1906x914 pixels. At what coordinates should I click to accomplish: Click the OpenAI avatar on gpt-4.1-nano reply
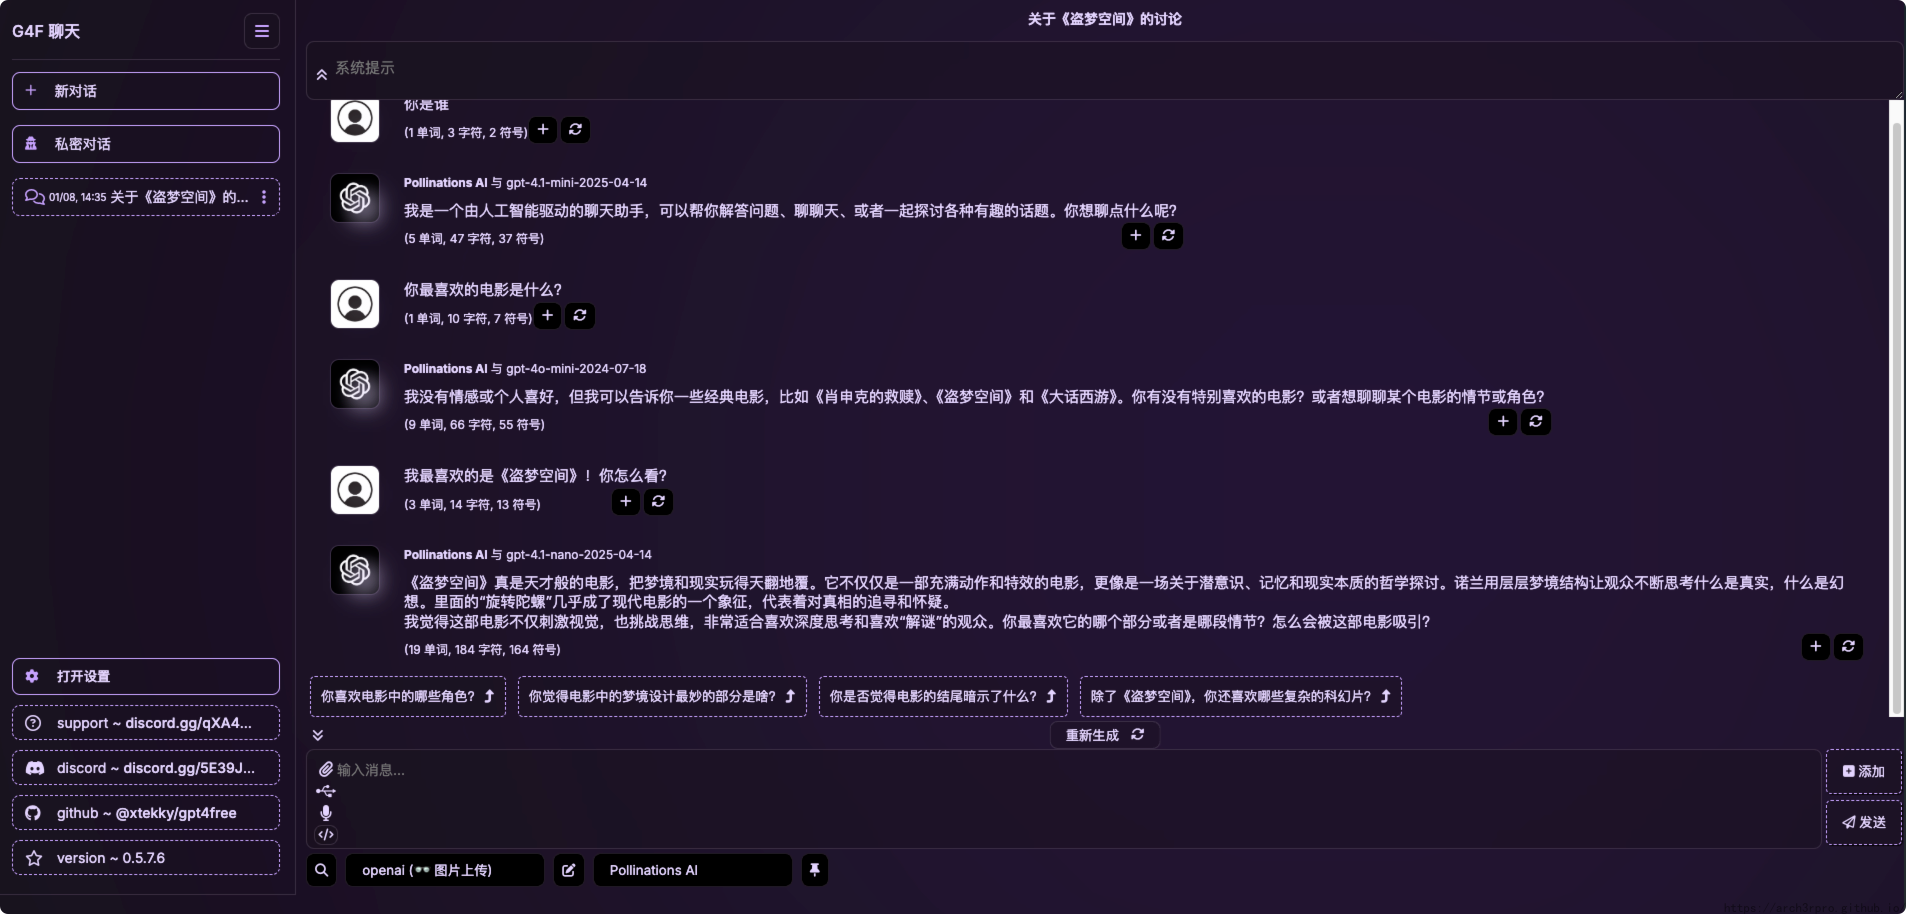click(x=355, y=570)
